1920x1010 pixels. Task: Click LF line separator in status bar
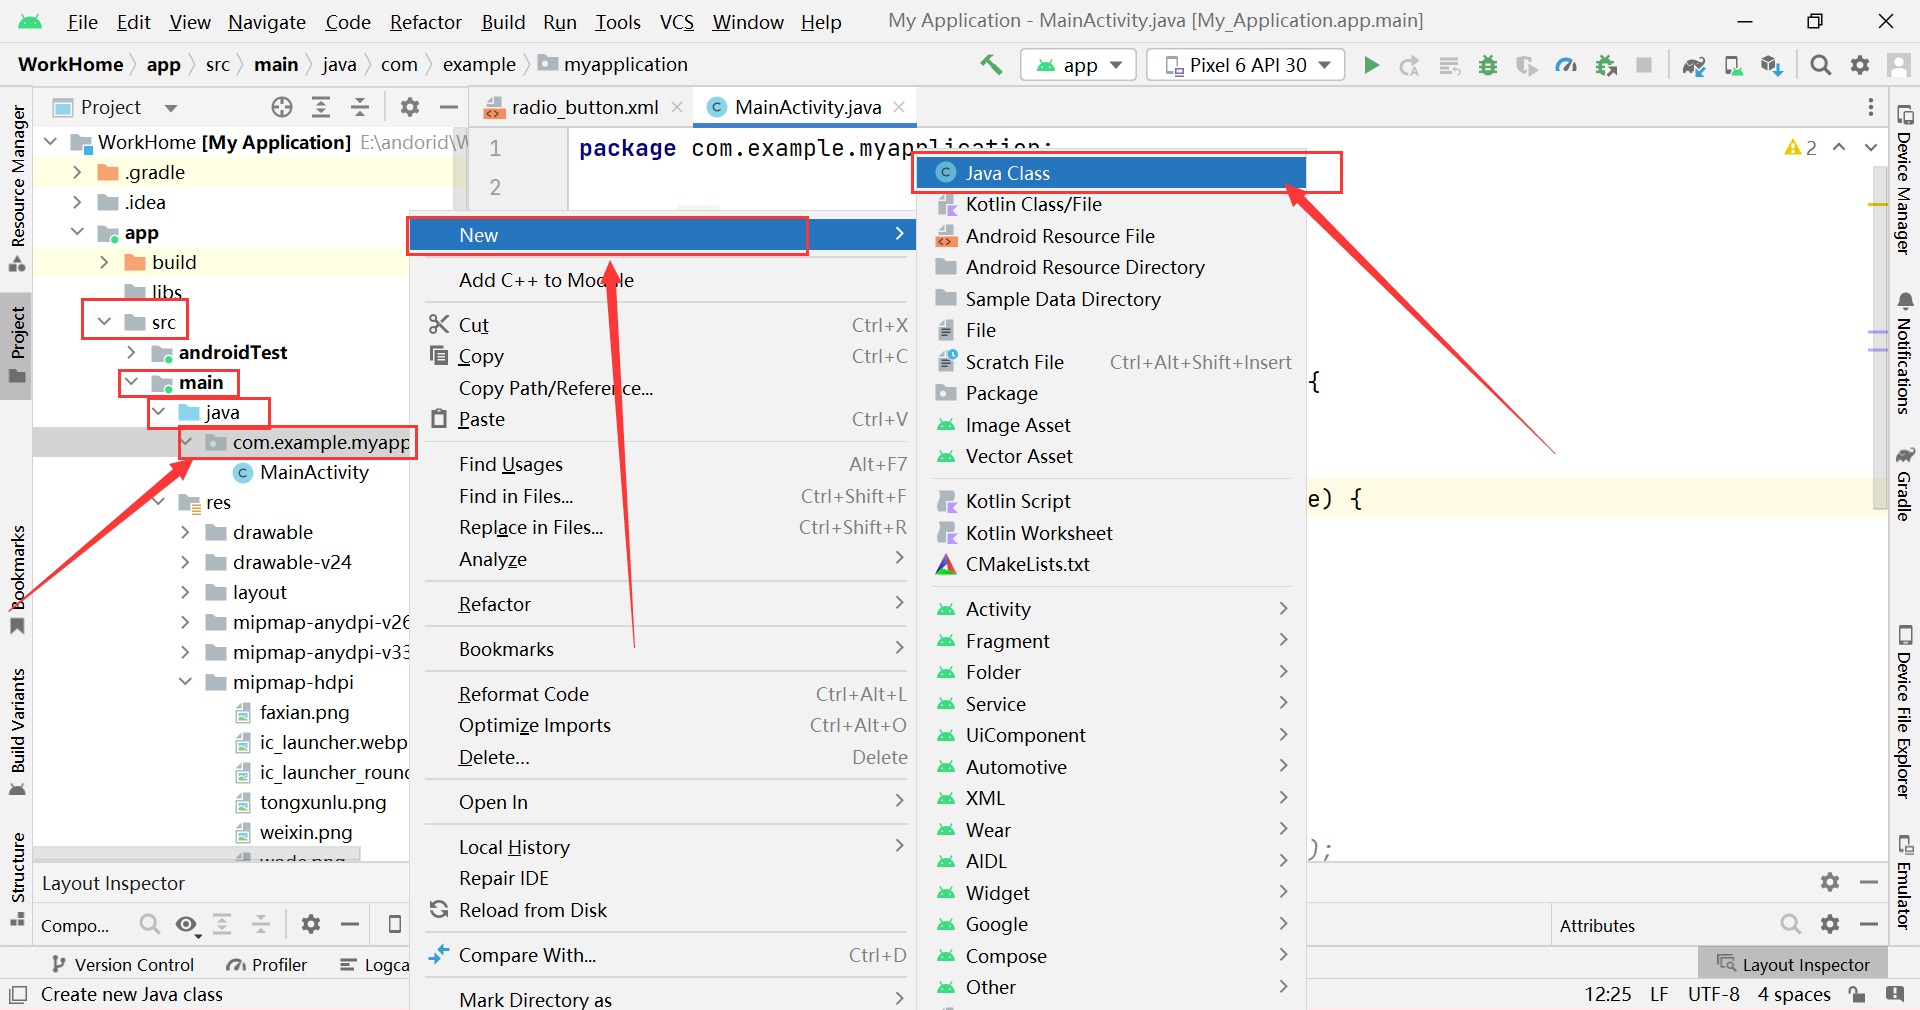pyautogui.click(x=1659, y=994)
